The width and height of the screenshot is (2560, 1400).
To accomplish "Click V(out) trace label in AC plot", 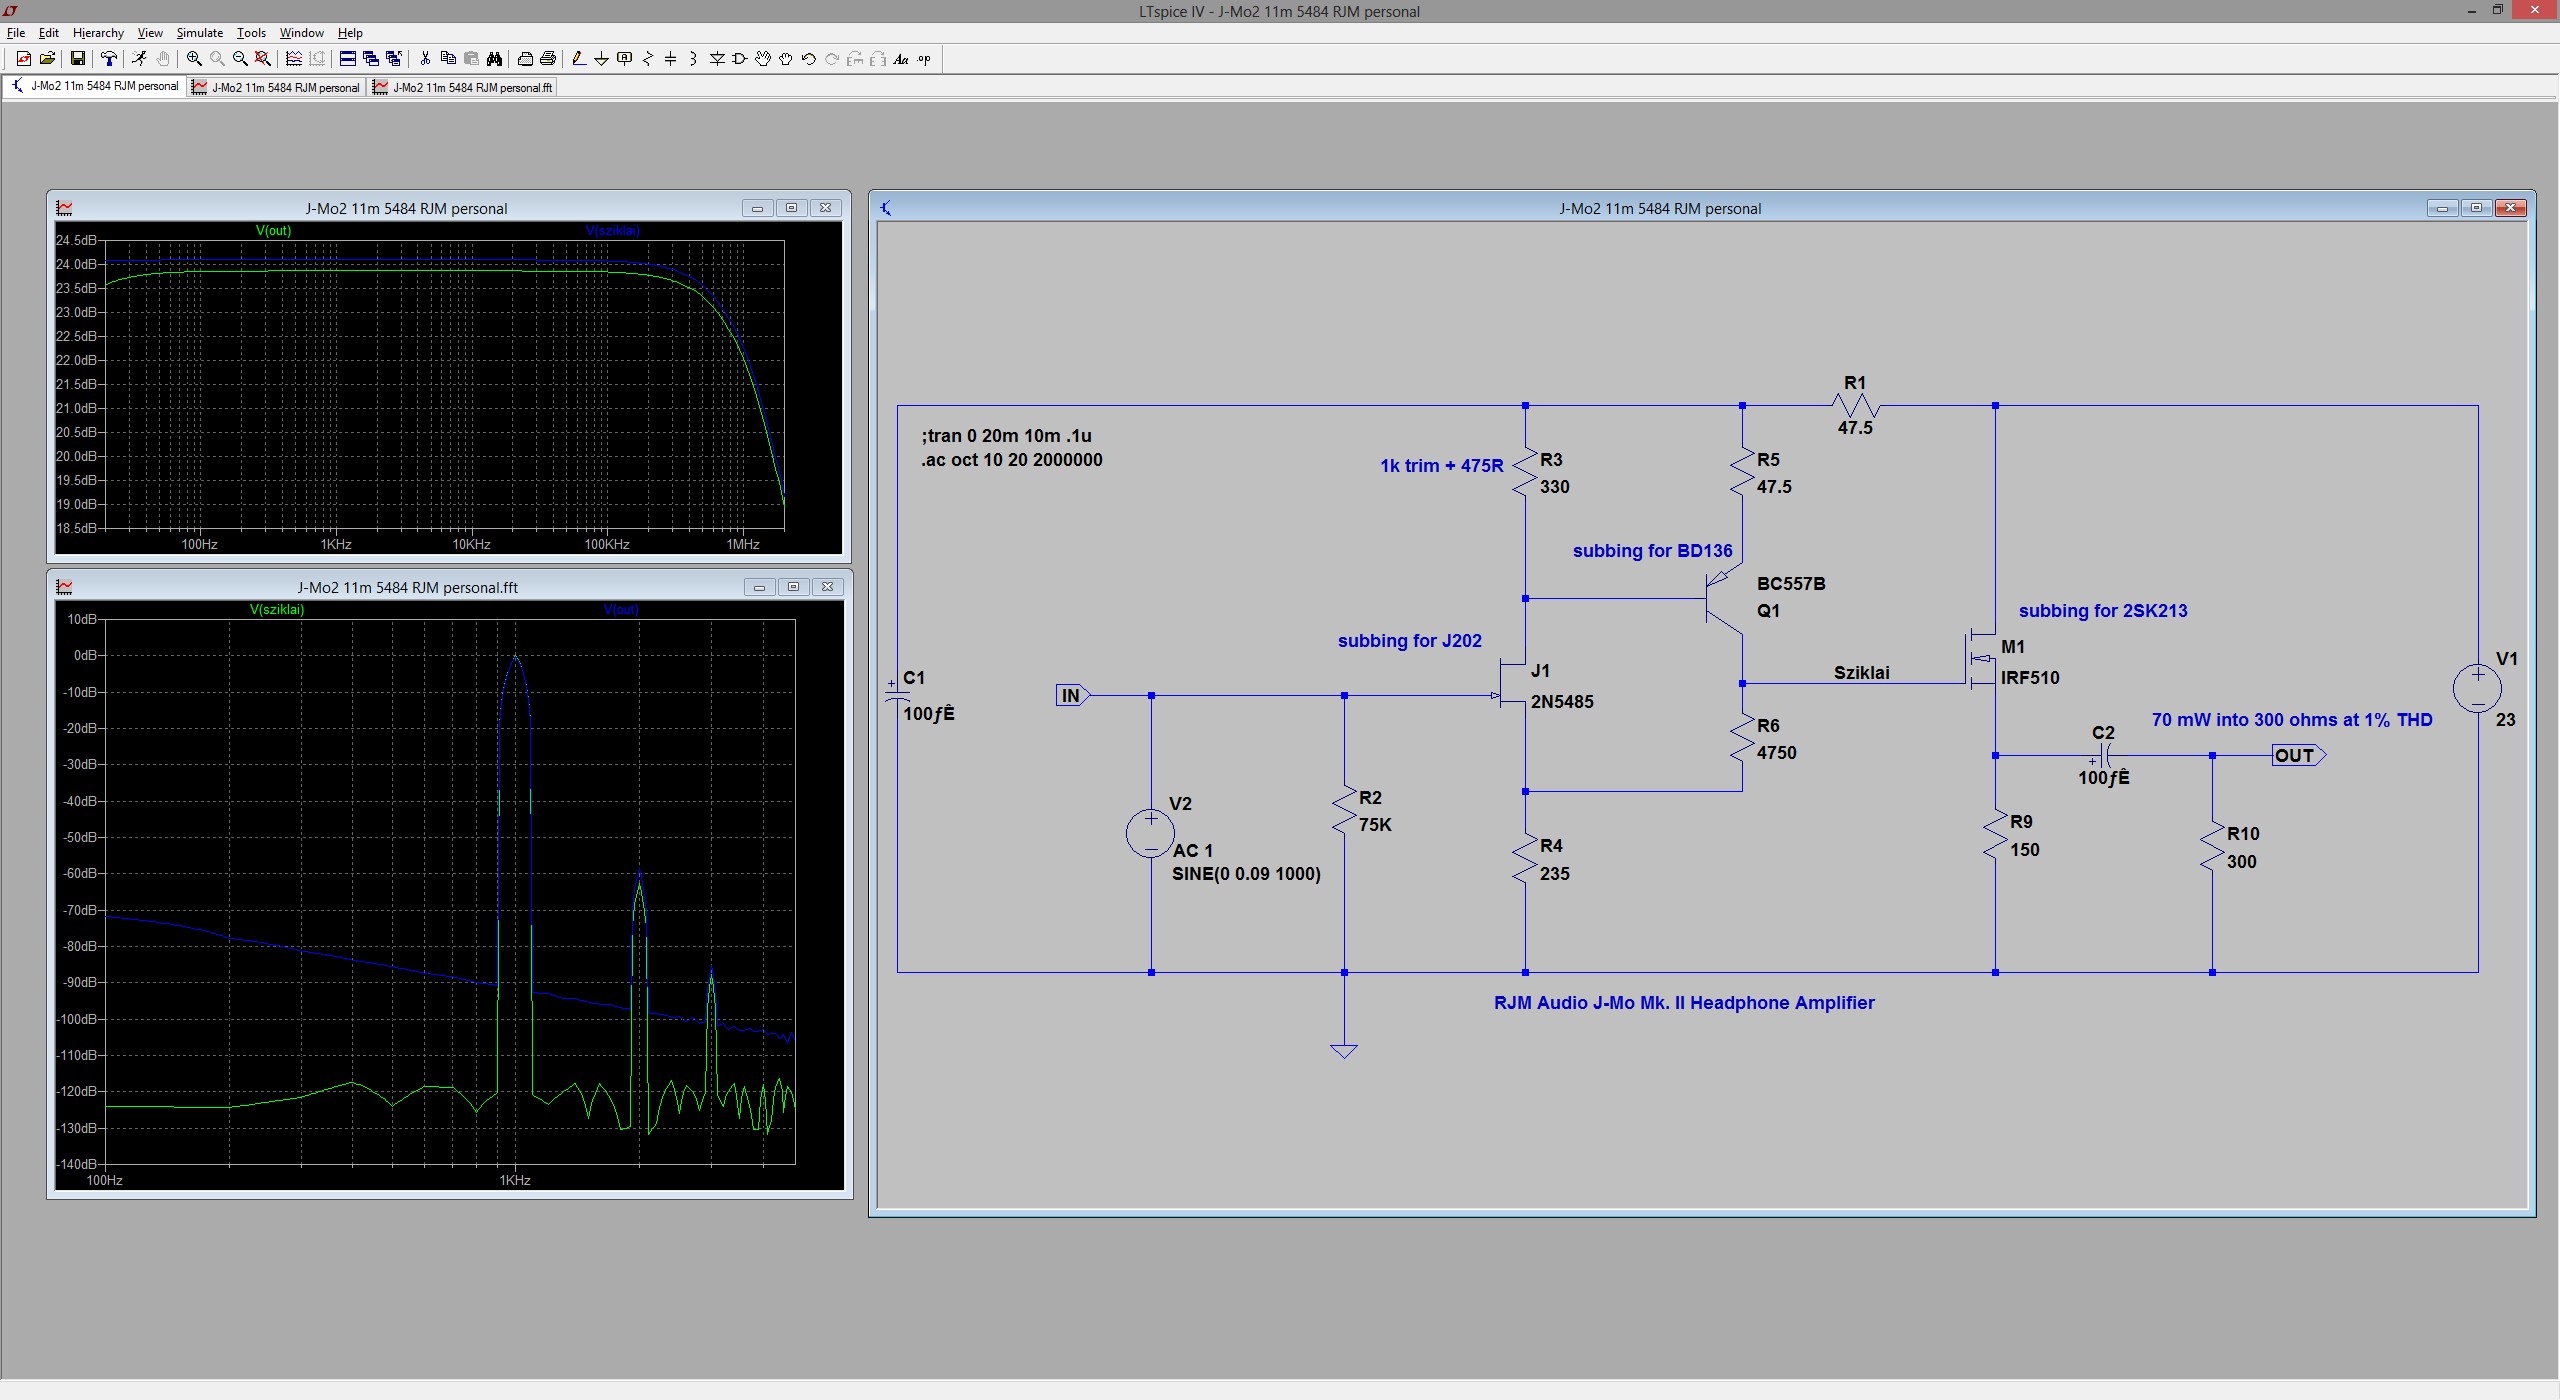I will tap(273, 231).
